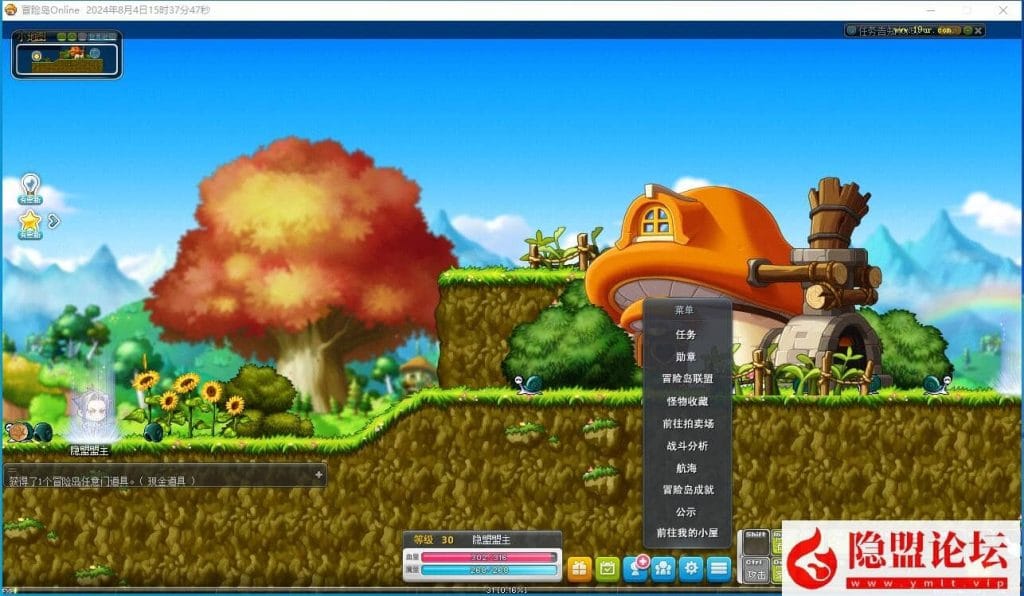
Task: Click the lightbulb notification icon
Action: point(30,187)
